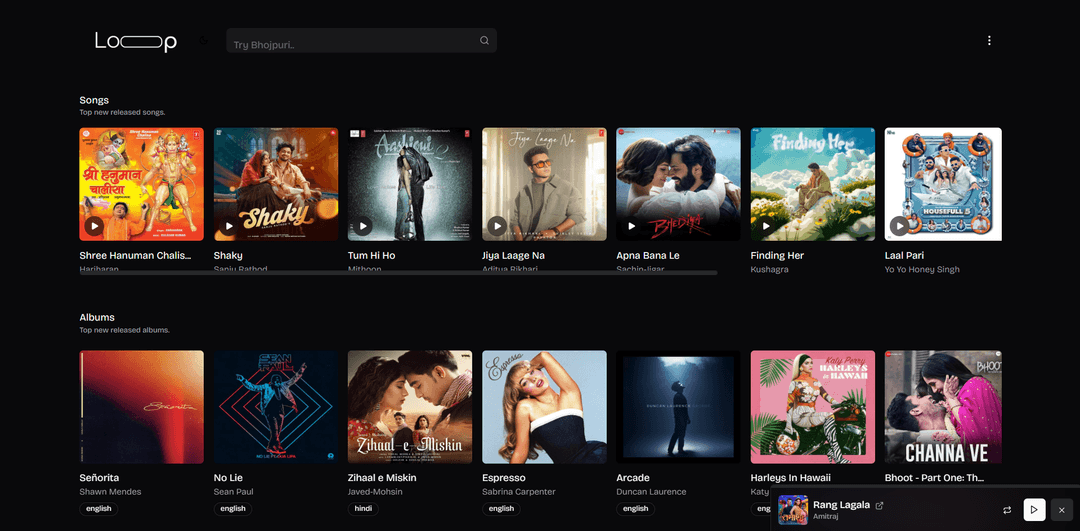Play the Jiya Laage Na track
This screenshot has height=531, width=1080.
[x=497, y=226]
